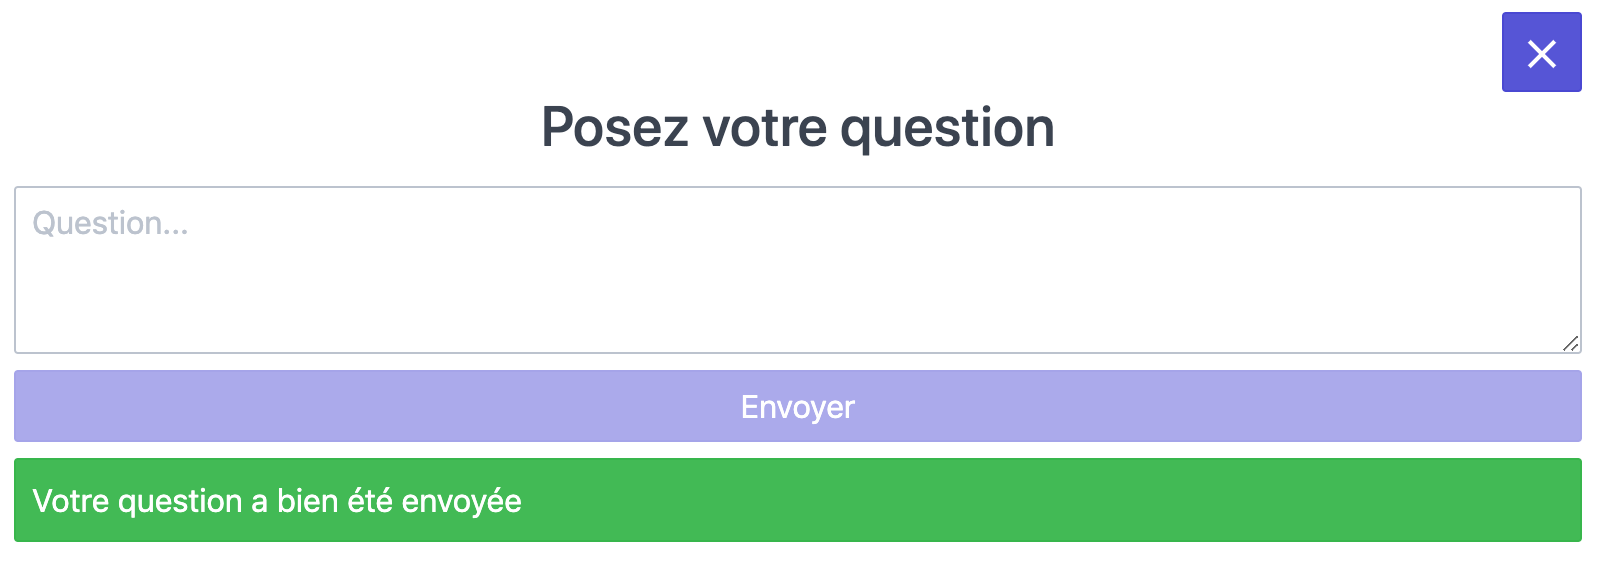Click the word "Envoyer" label

pos(797,407)
